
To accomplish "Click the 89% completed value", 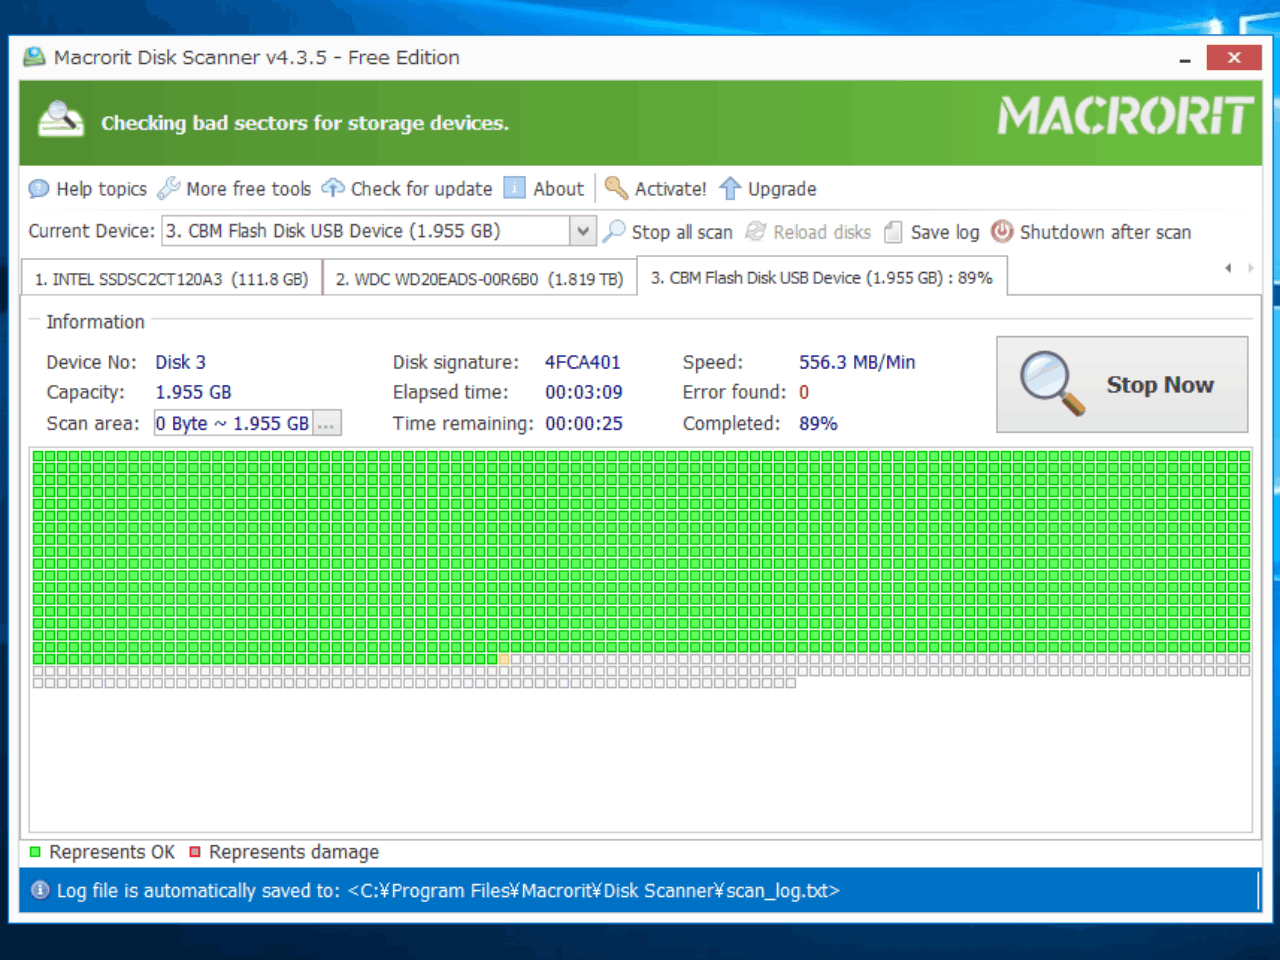I will pyautogui.click(x=818, y=423).
